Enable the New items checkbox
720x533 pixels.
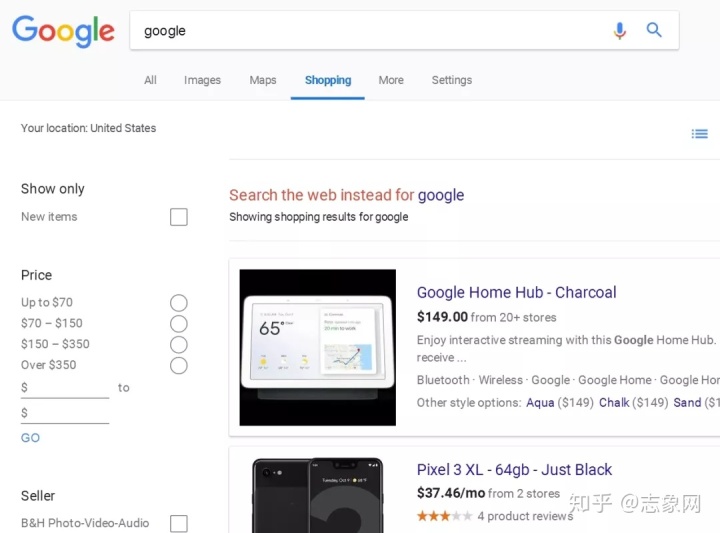(x=179, y=217)
